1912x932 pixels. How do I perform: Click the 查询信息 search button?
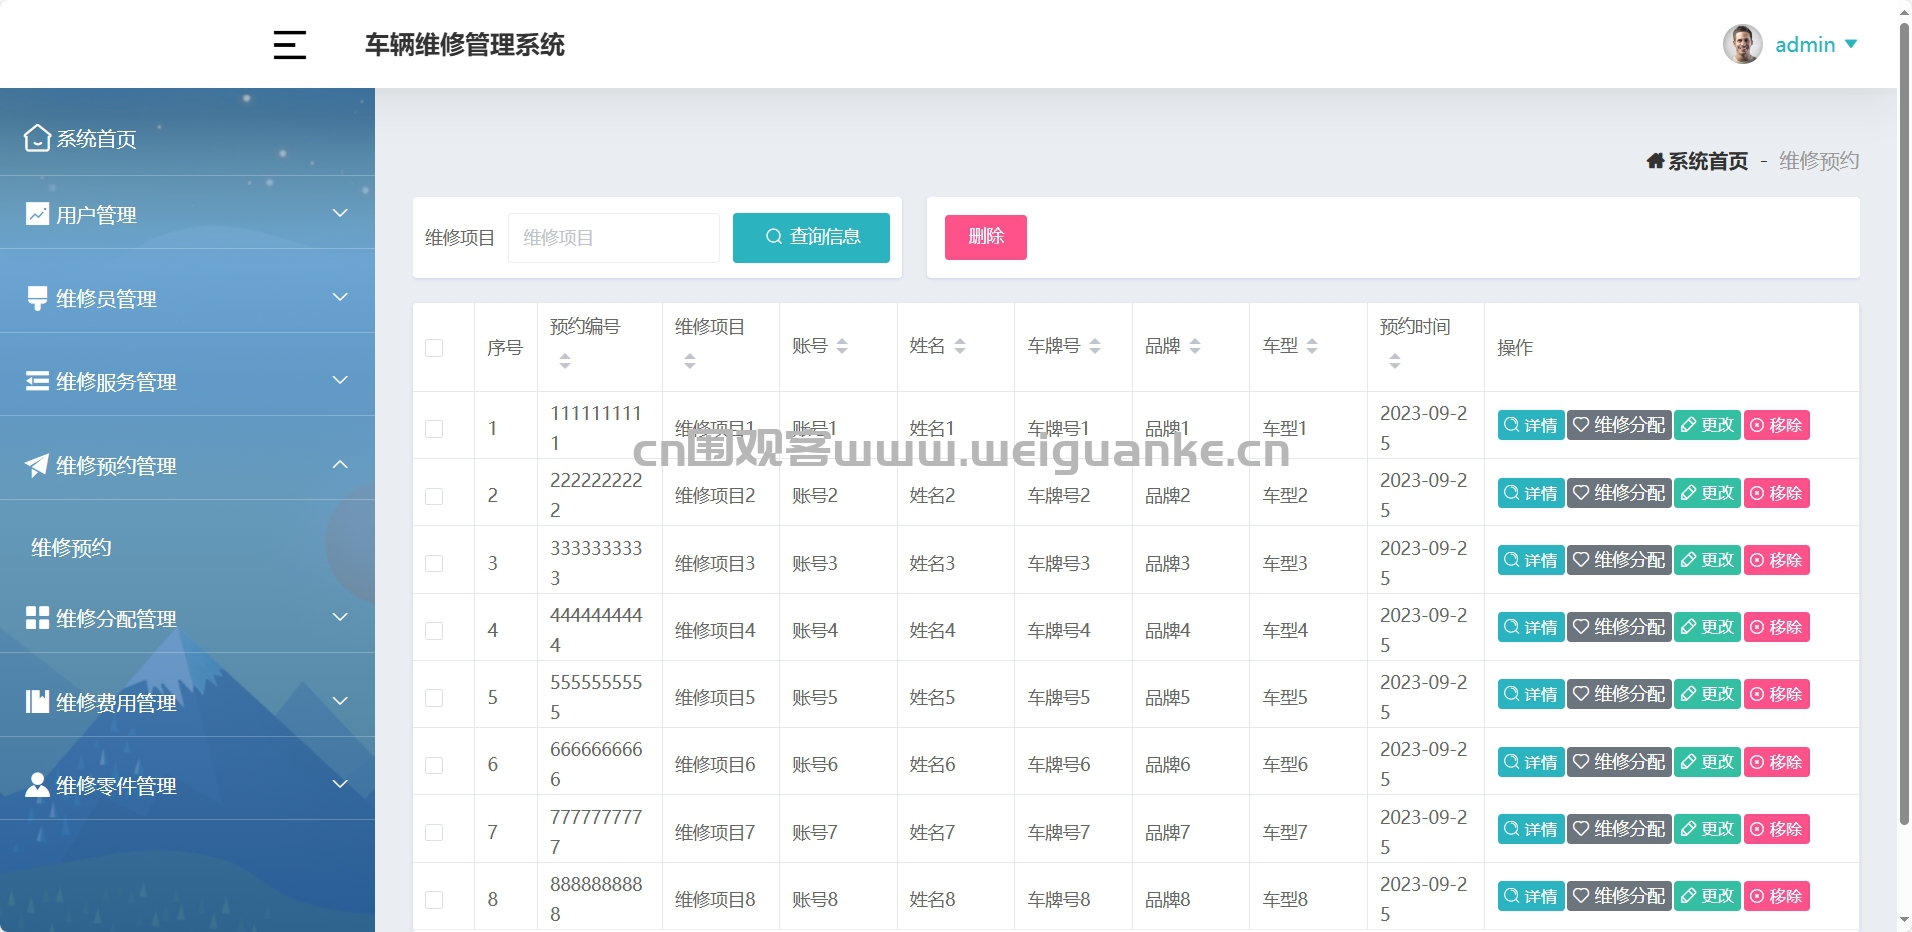[x=811, y=238]
